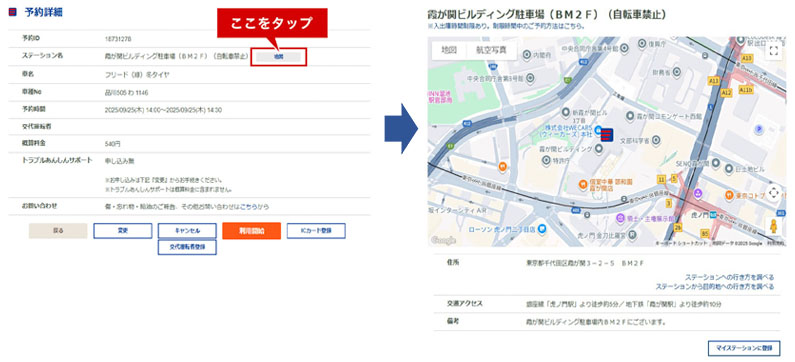Viewport: 795px width, 362px height.
Task: Click the 文部科学省 map pin
Action: pyautogui.click(x=656, y=139)
